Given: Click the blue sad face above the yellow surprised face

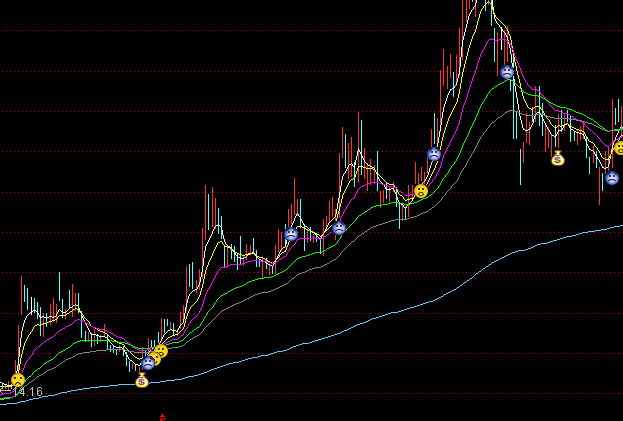Looking at the screenshot, I should tap(434, 154).
